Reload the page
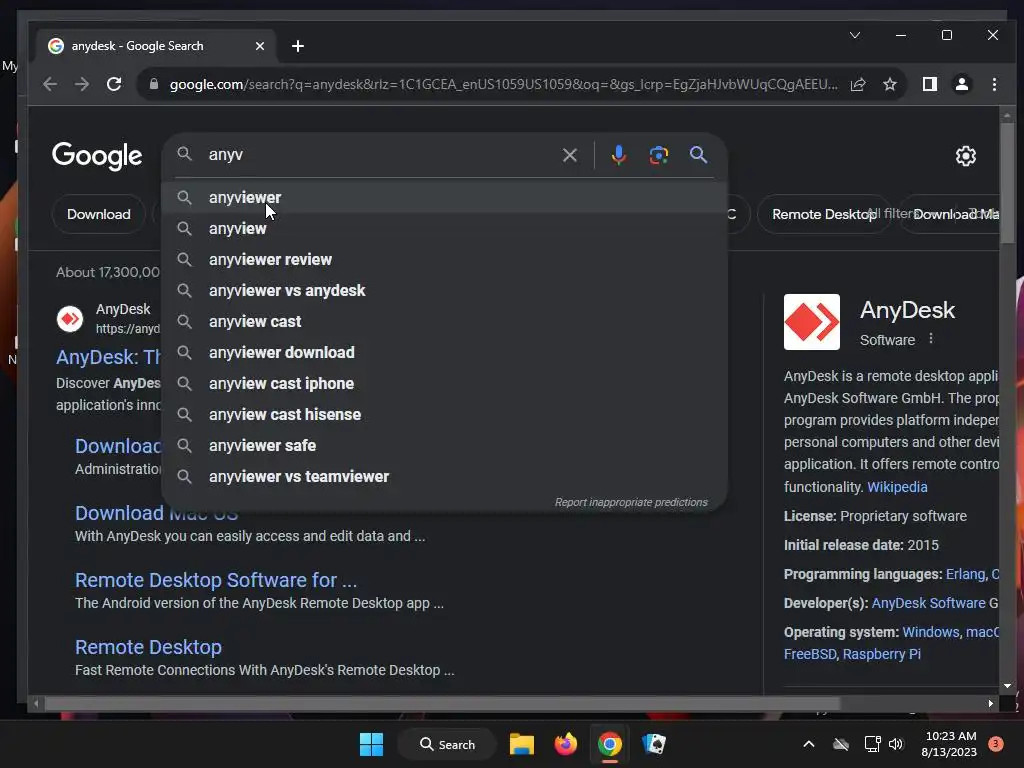The image size is (1024, 768). (x=114, y=84)
